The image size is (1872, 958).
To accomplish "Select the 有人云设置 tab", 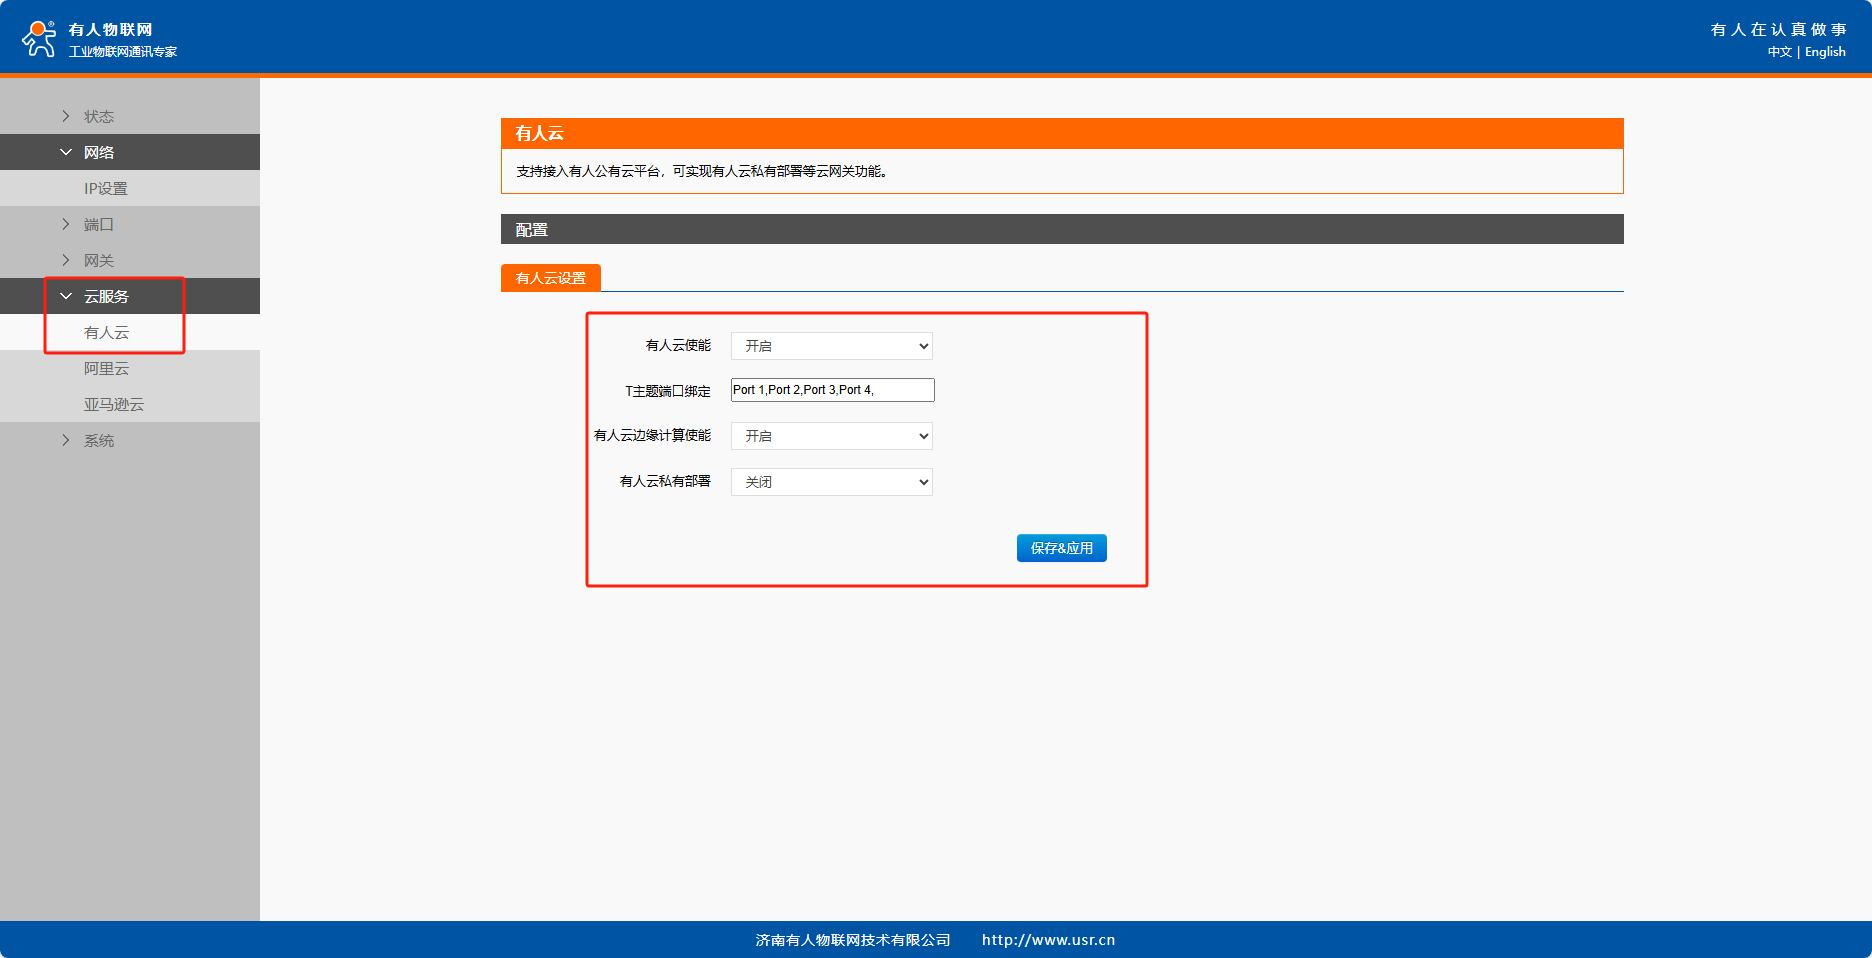I will [550, 278].
